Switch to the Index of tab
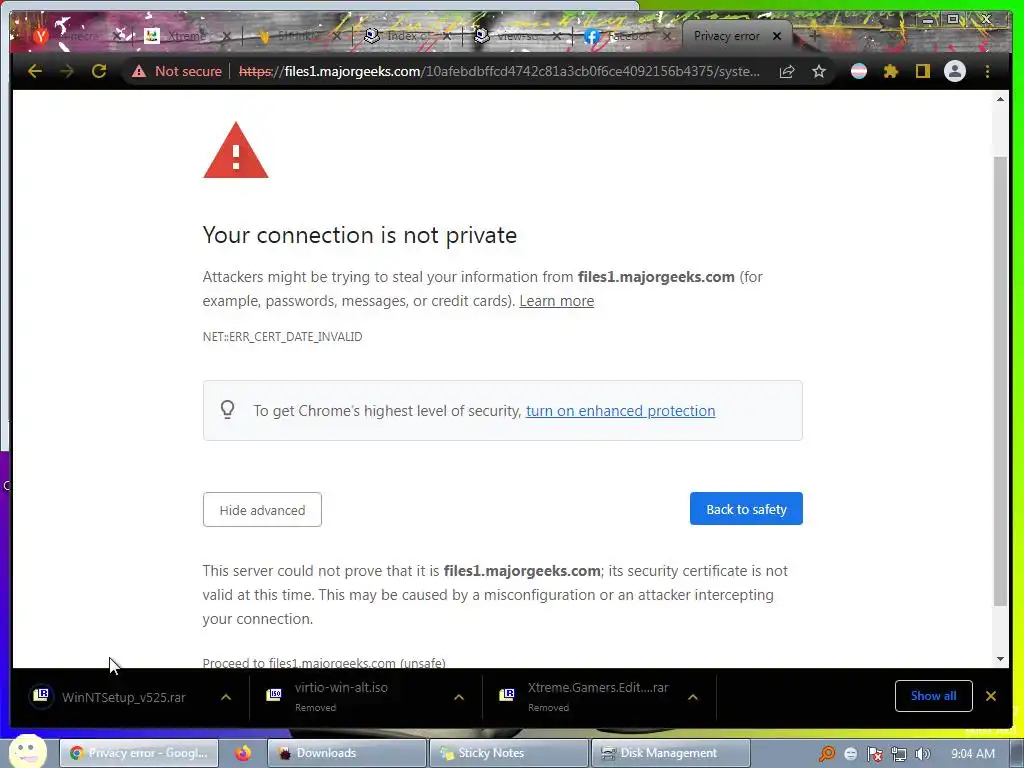This screenshot has height=768, width=1024. point(400,37)
